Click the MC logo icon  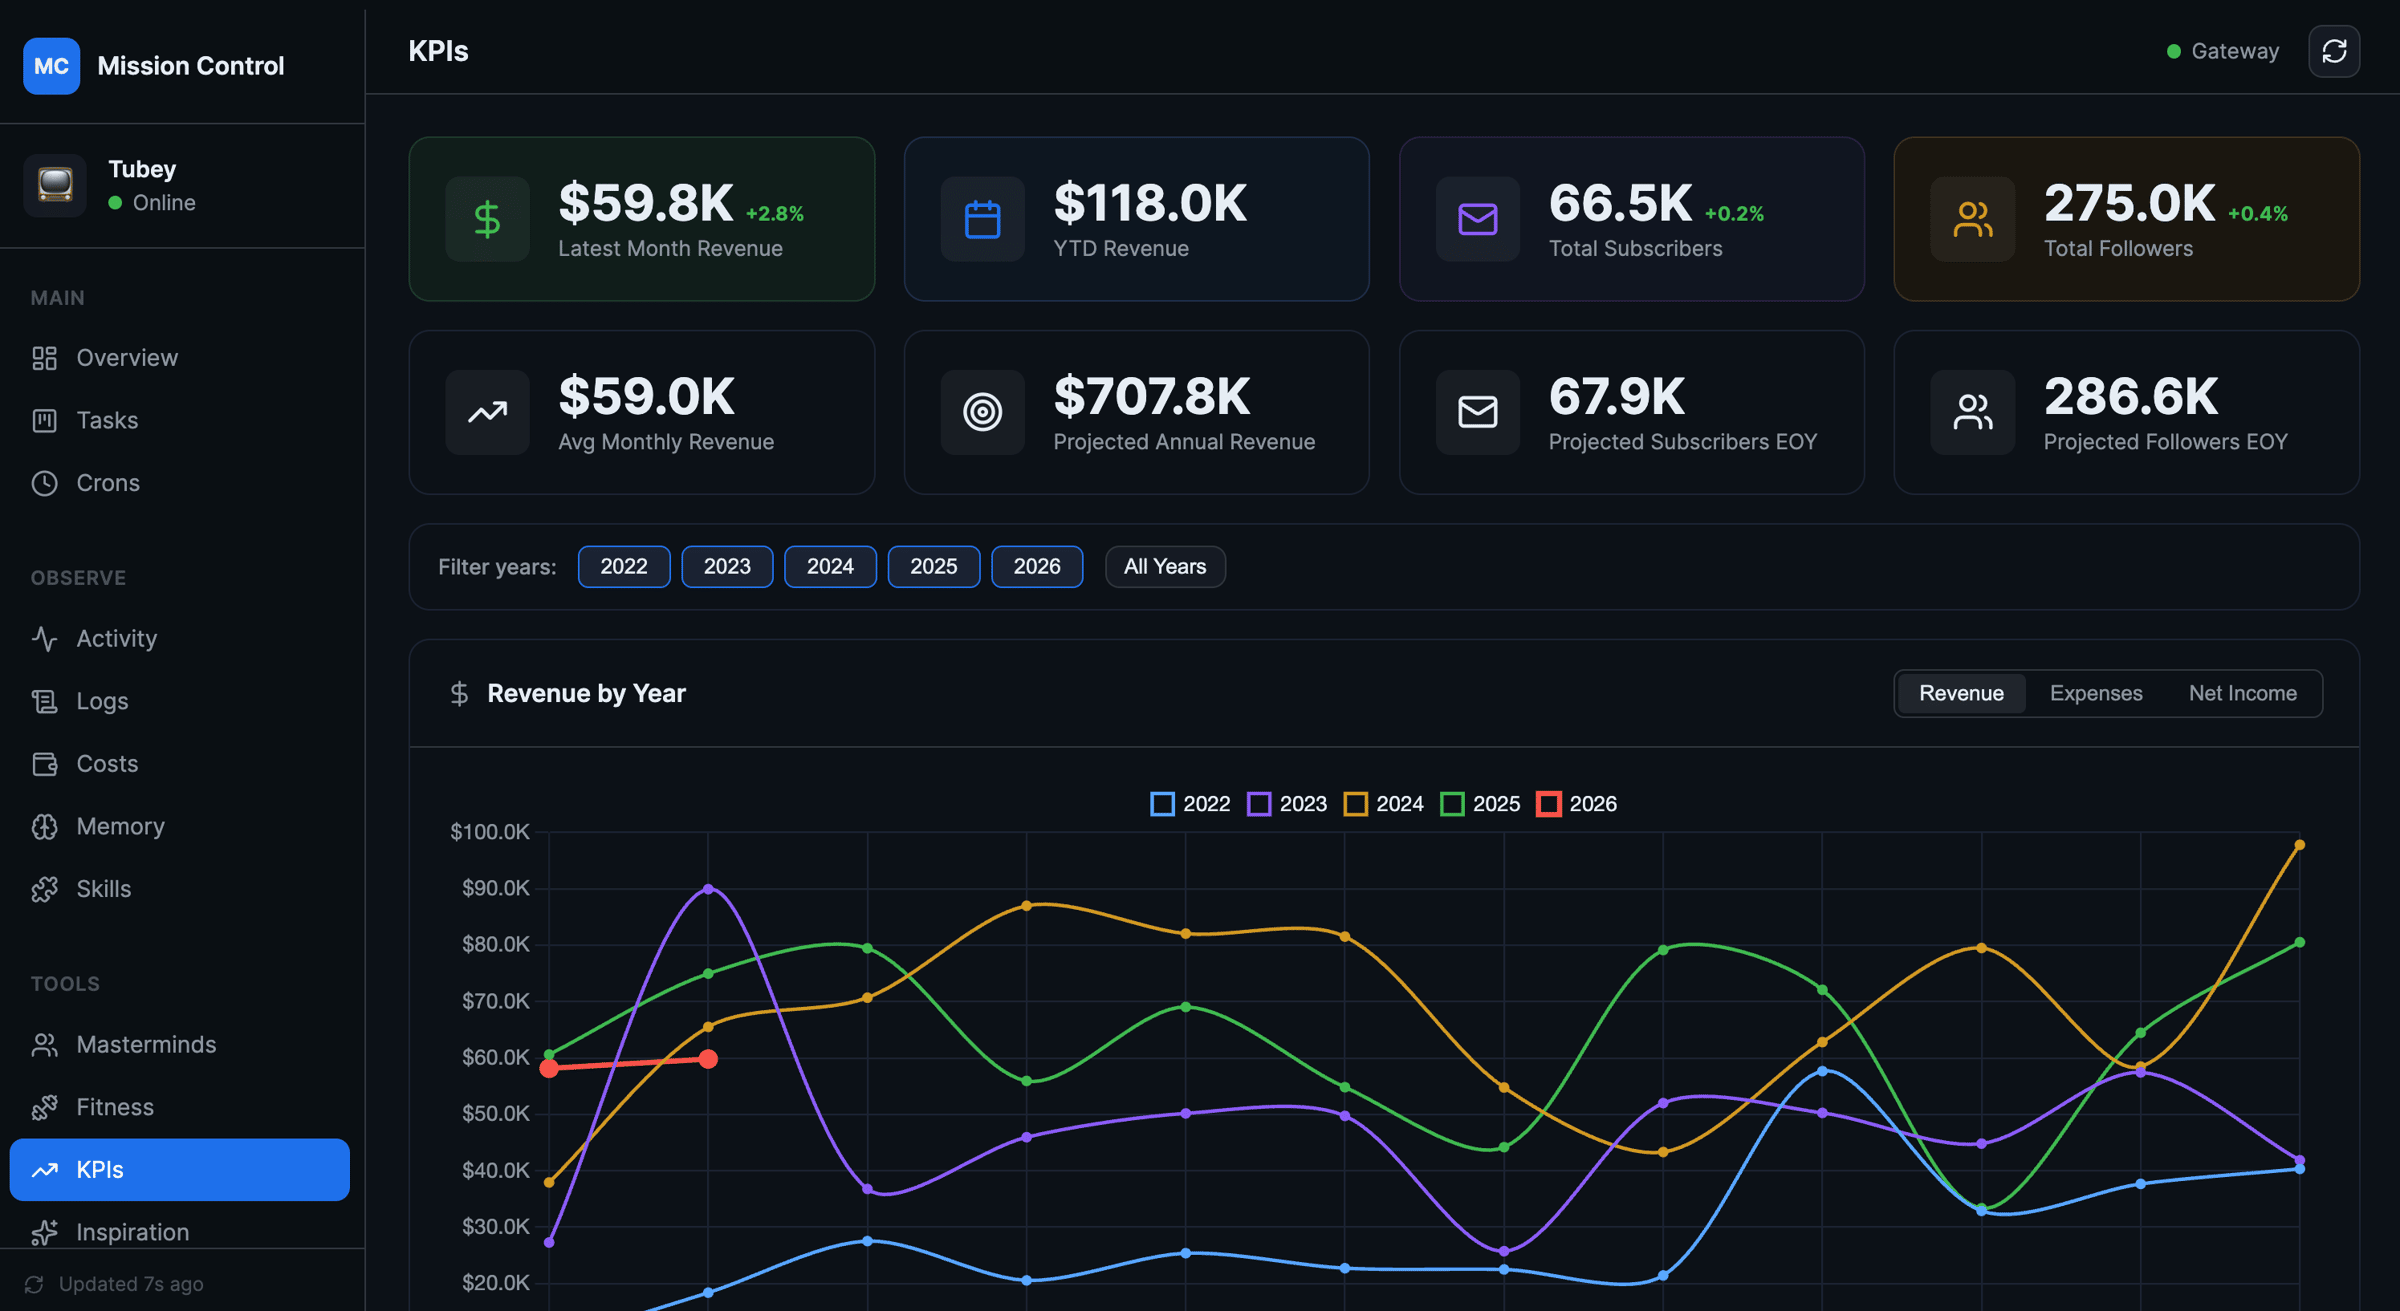click(x=51, y=66)
